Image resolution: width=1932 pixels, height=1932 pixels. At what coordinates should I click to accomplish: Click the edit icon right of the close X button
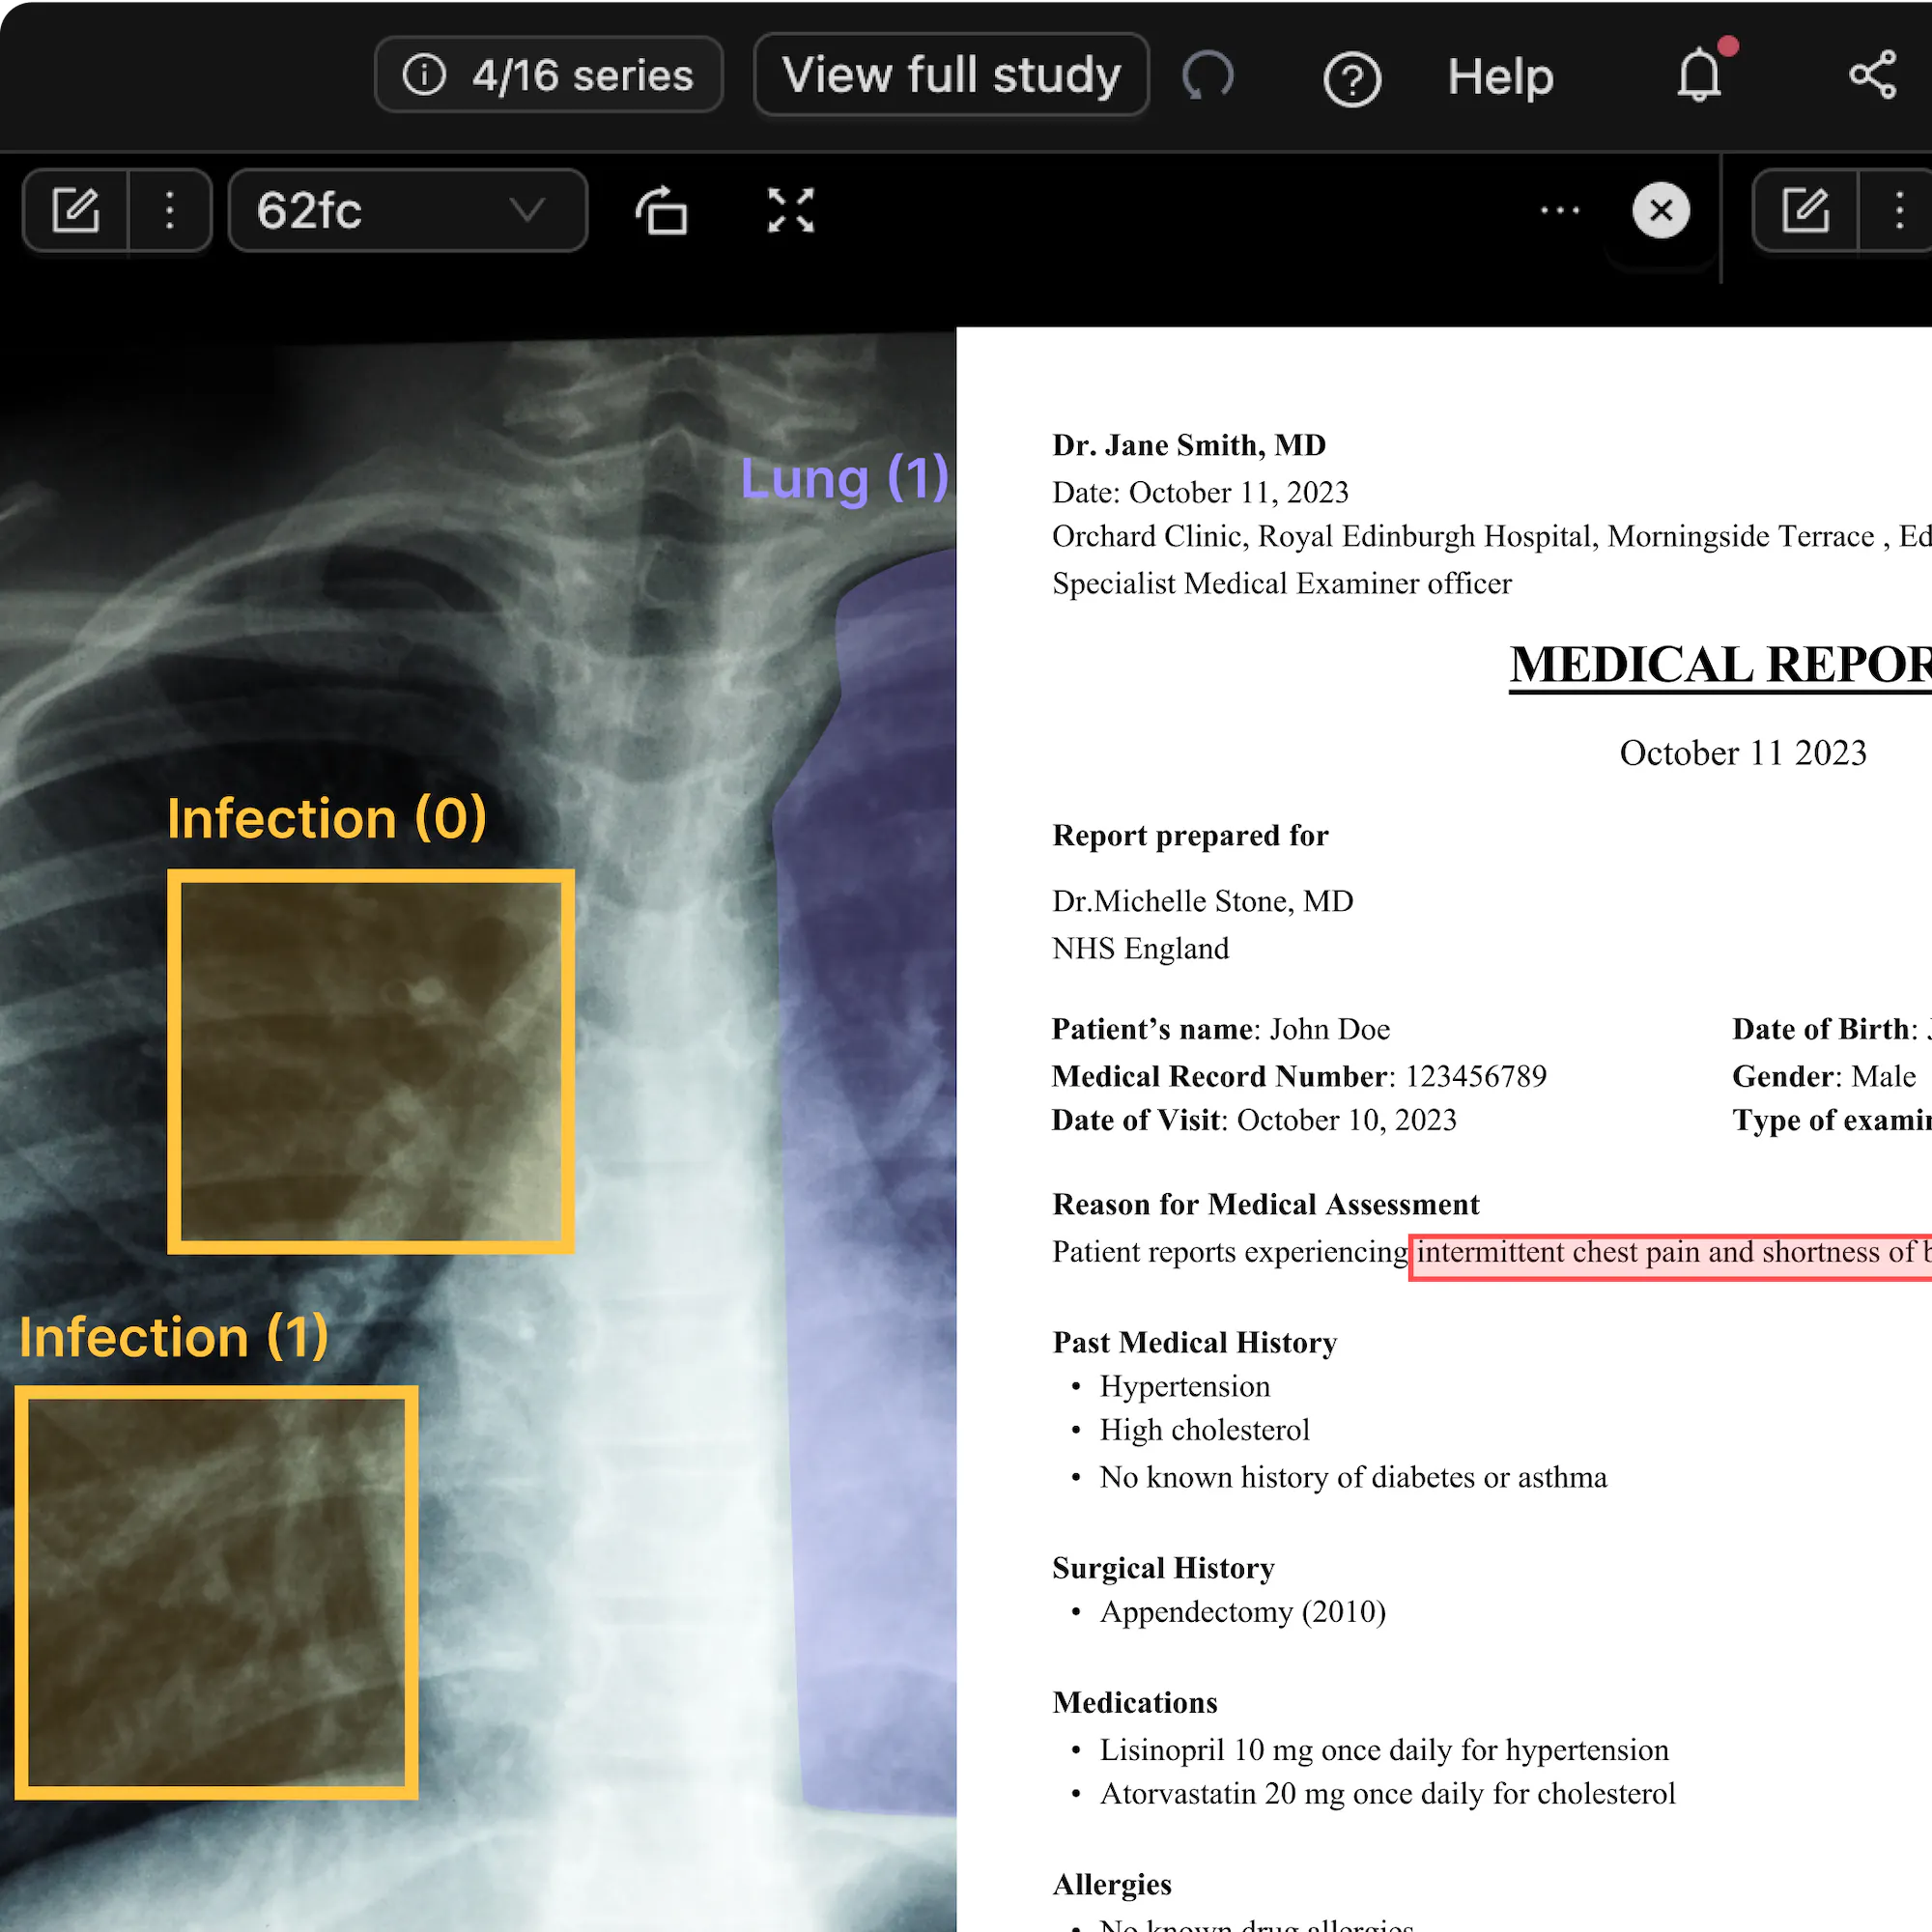click(x=1805, y=210)
